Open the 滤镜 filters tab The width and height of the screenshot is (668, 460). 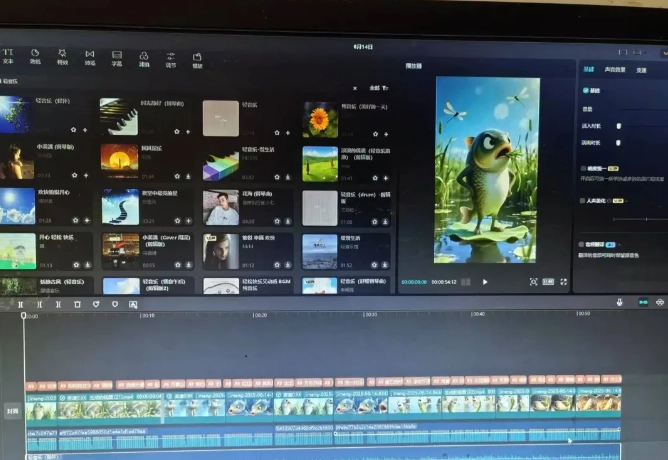(144, 60)
